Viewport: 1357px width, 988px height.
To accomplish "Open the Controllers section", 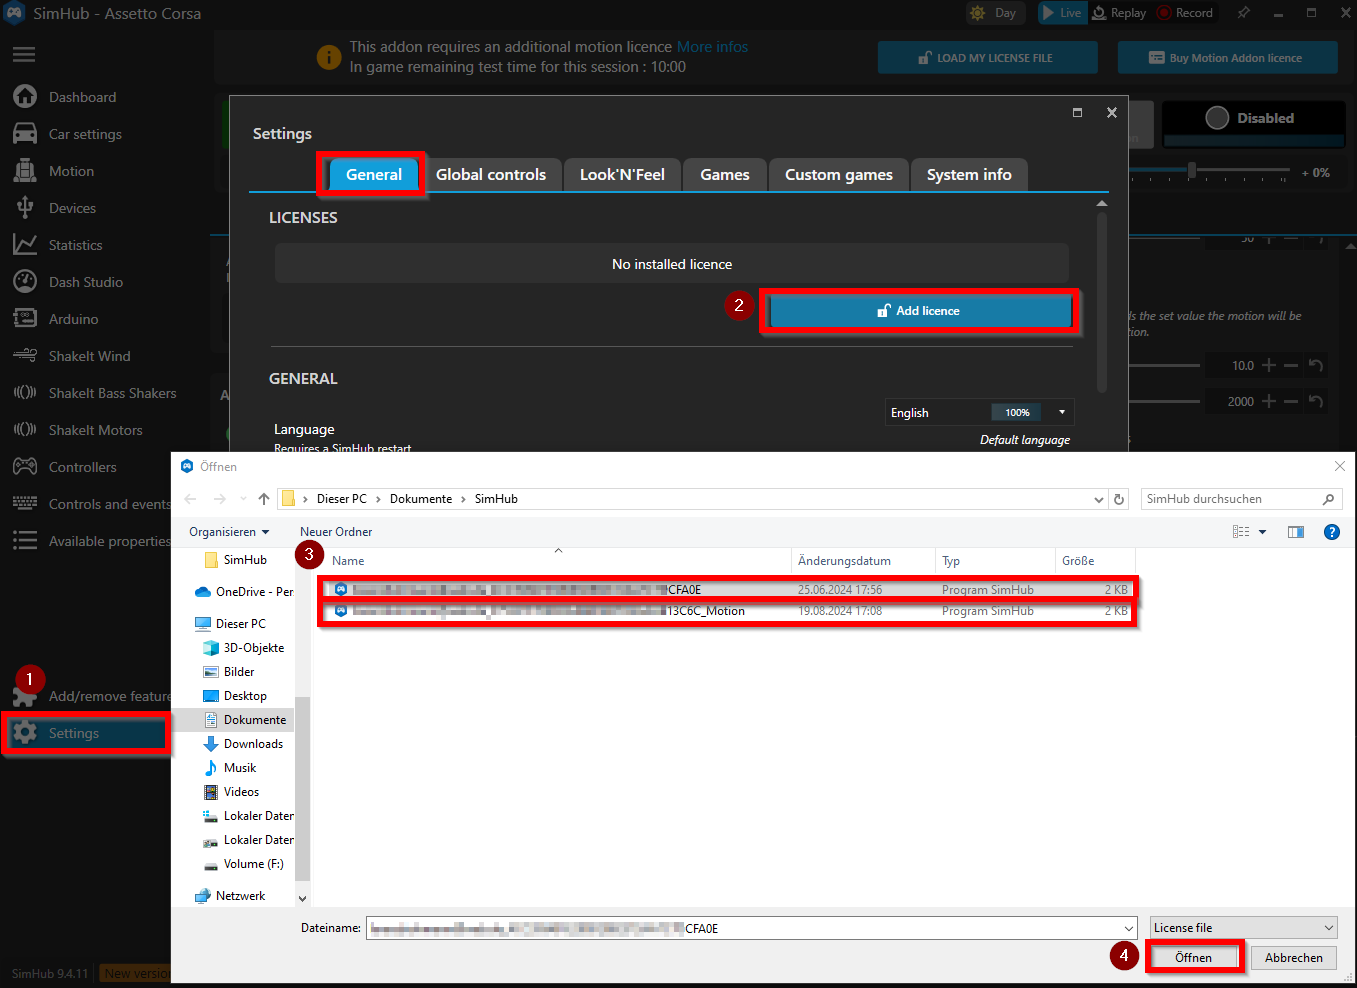I will [x=85, y=466].
